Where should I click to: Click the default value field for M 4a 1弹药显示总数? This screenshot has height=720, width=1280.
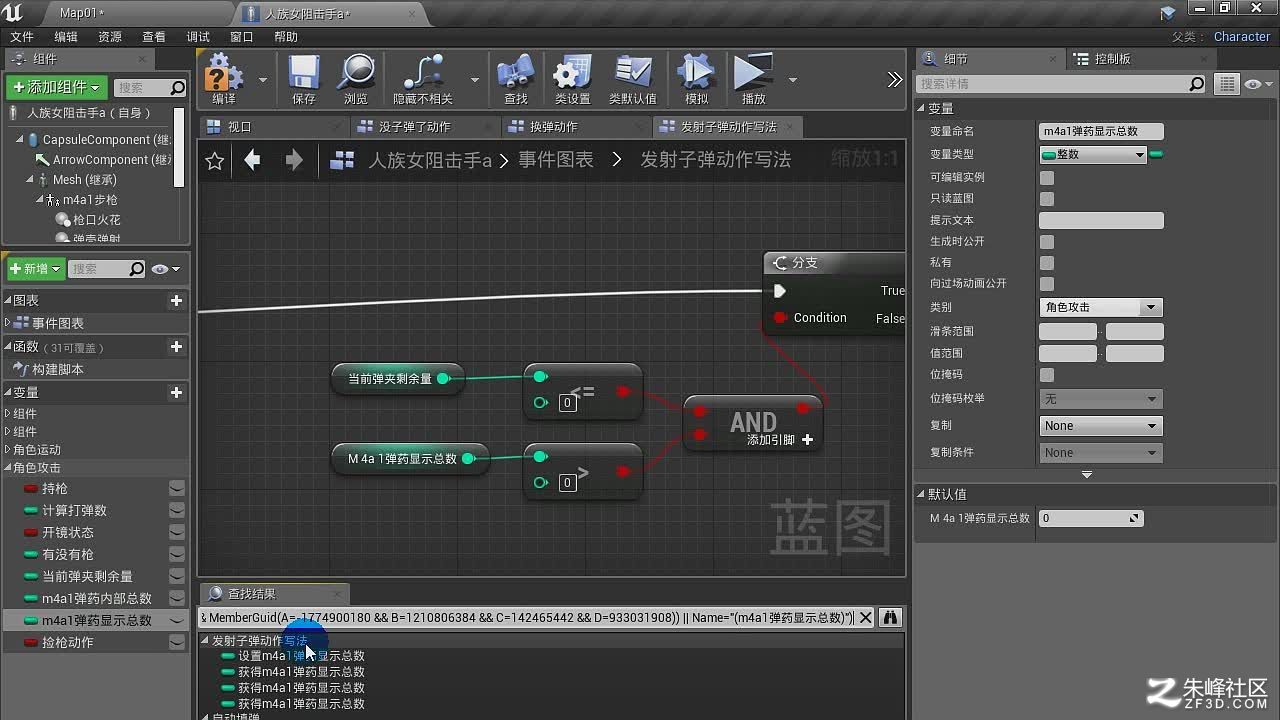coord(1090,518)
